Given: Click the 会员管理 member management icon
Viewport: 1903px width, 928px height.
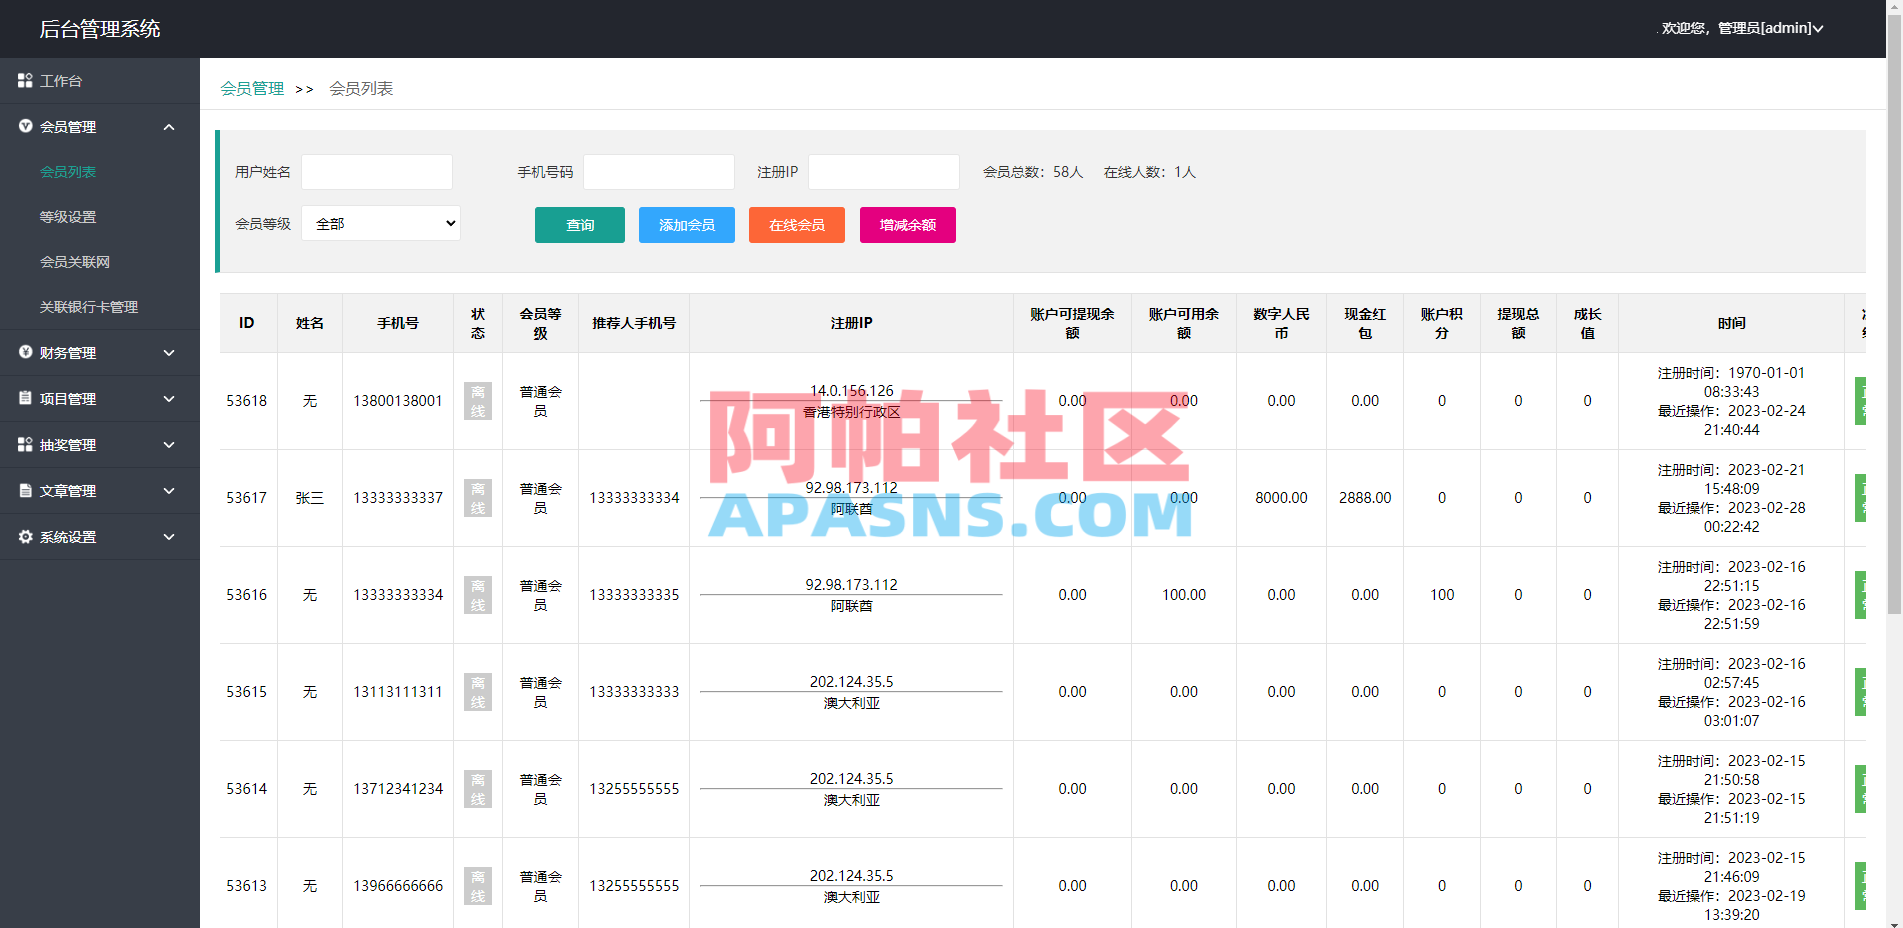Looking at the screenshot, I should [25, 127].
